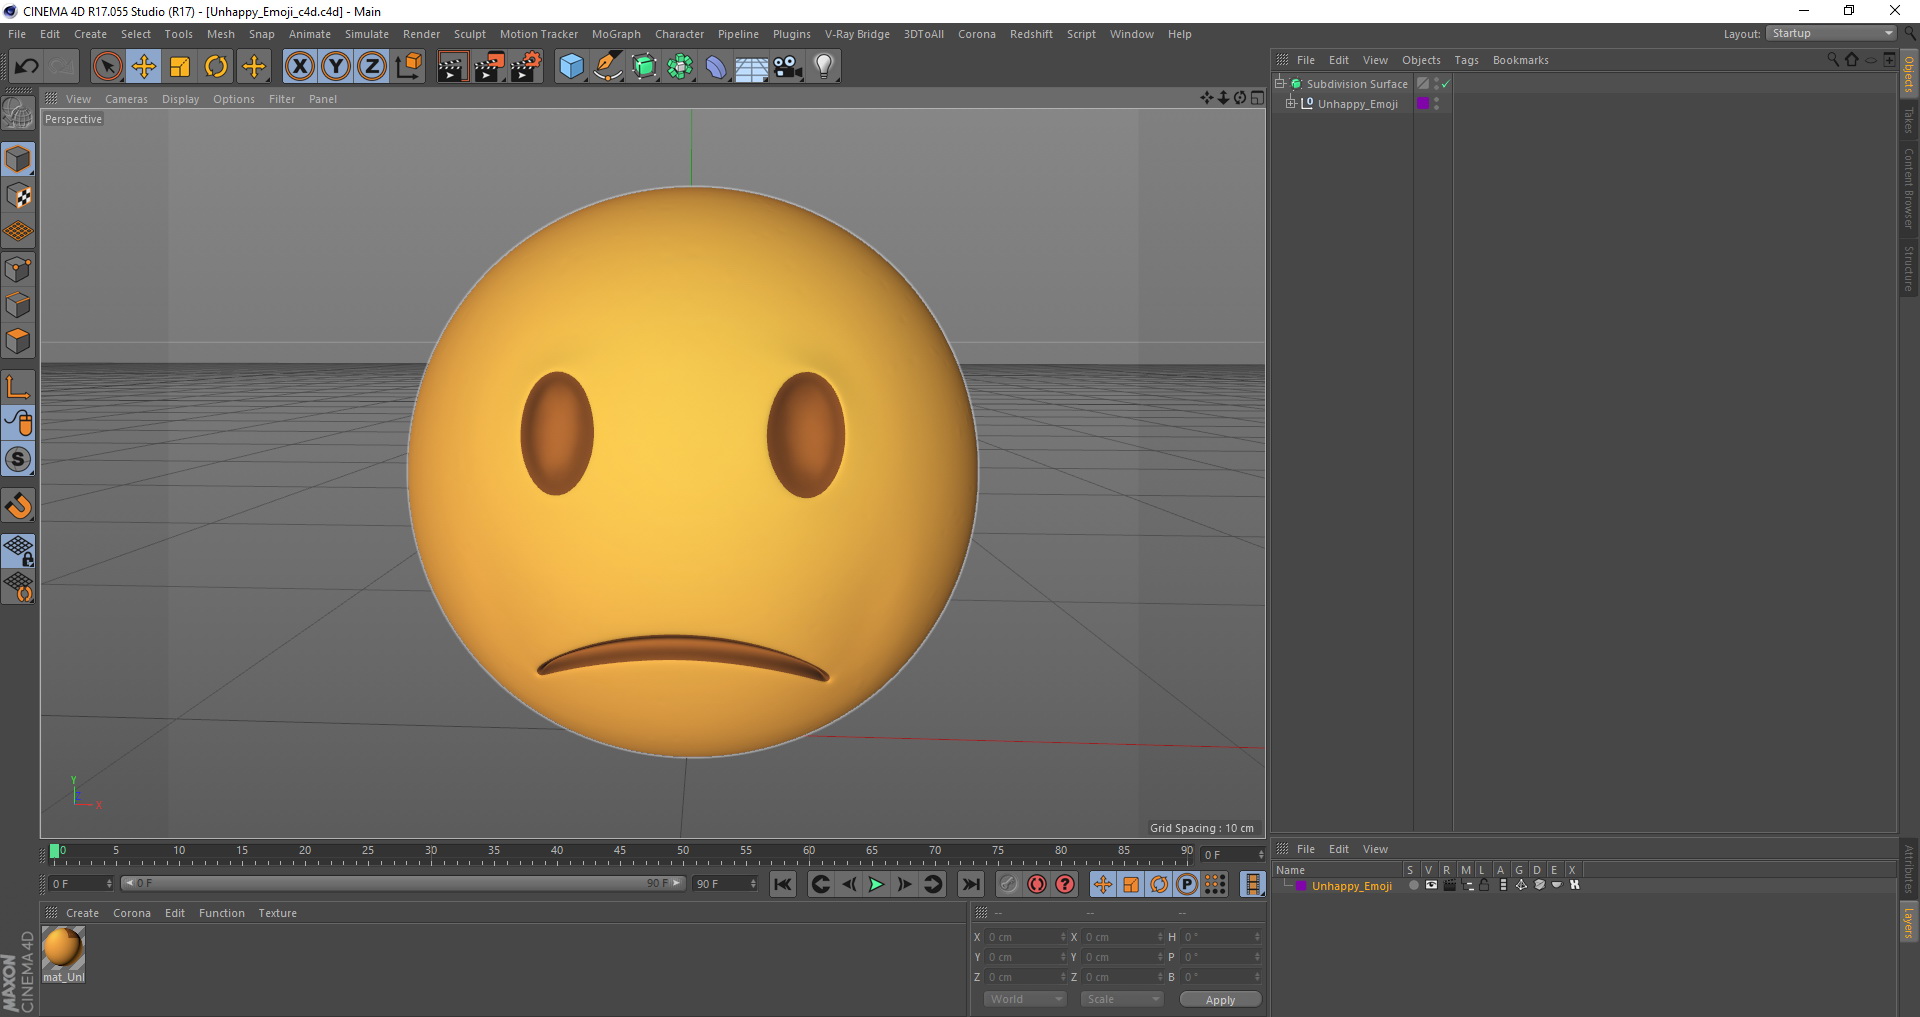
Task: Switch to Edges mode
Action: (x=18, y=305)
